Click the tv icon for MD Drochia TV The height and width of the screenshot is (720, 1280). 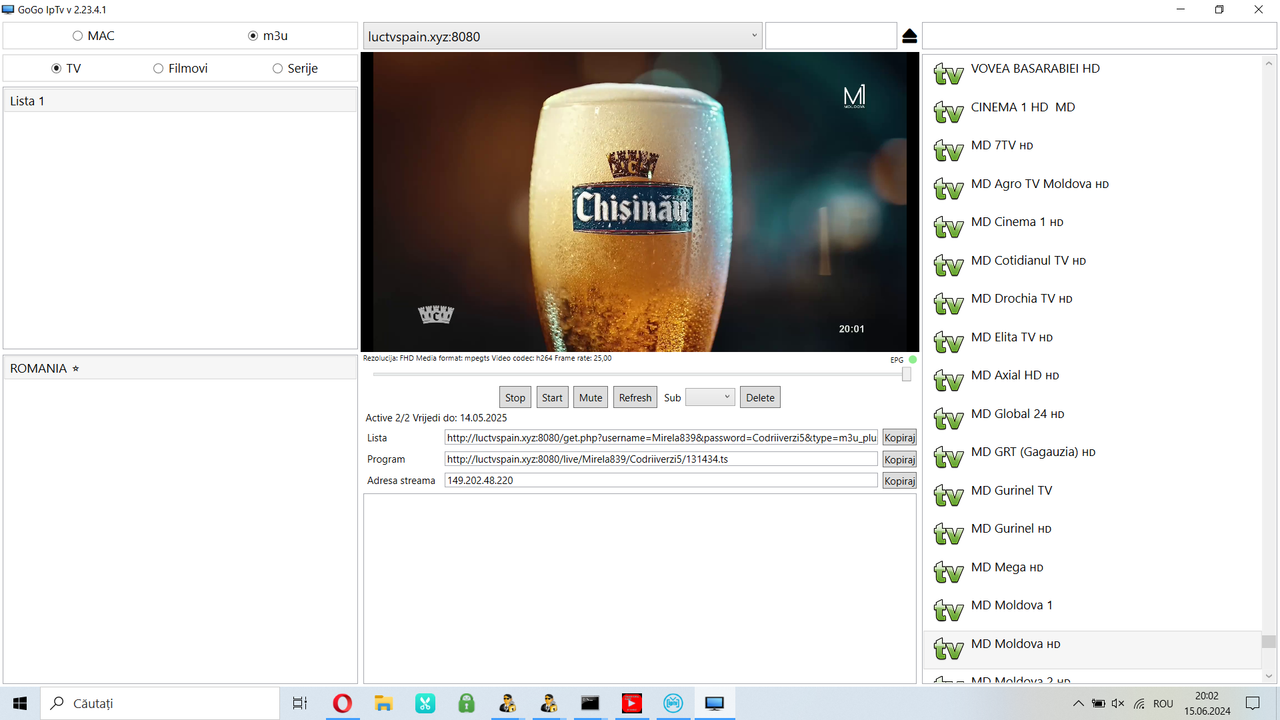tap(948, 304)
